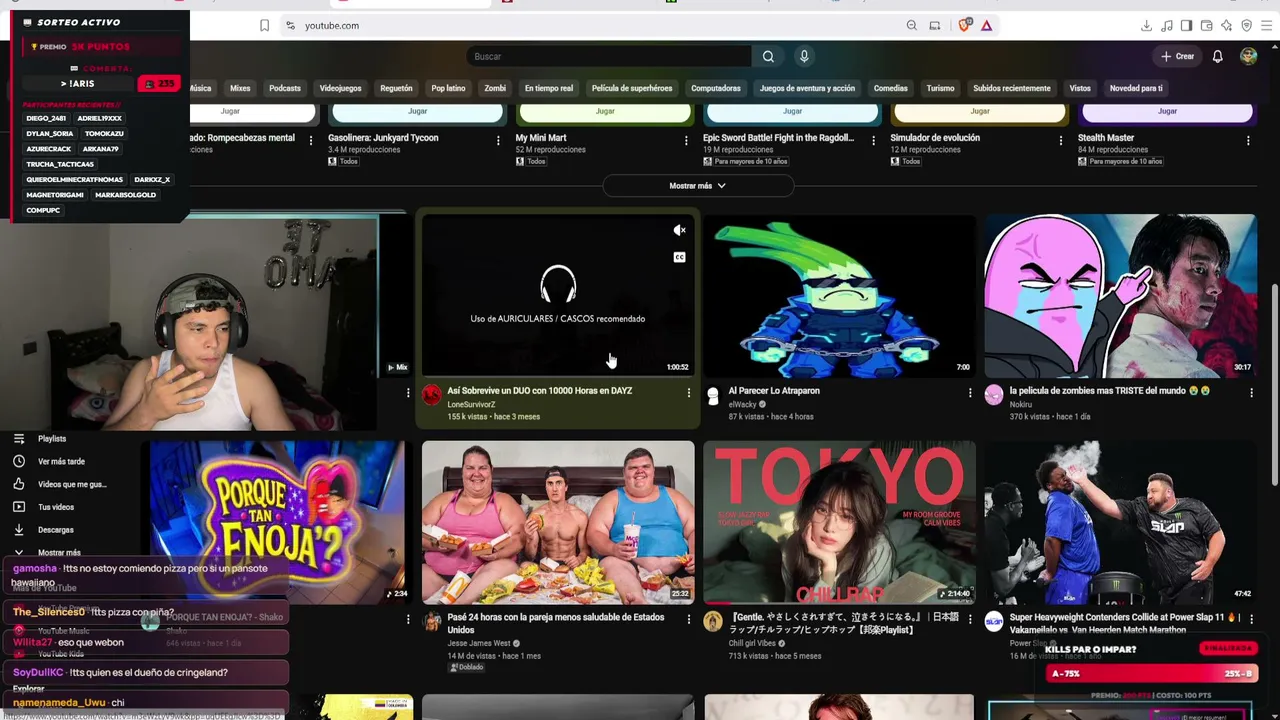Viewport: 1280px width, 720px height.
Task: Click the Crear button
Action: pyautogui.click(x=1177, y=56)
